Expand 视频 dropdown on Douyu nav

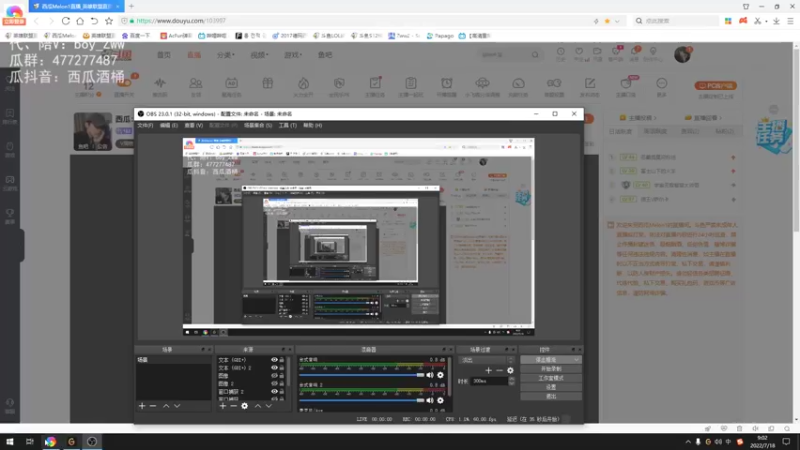(x=259, y=55)
